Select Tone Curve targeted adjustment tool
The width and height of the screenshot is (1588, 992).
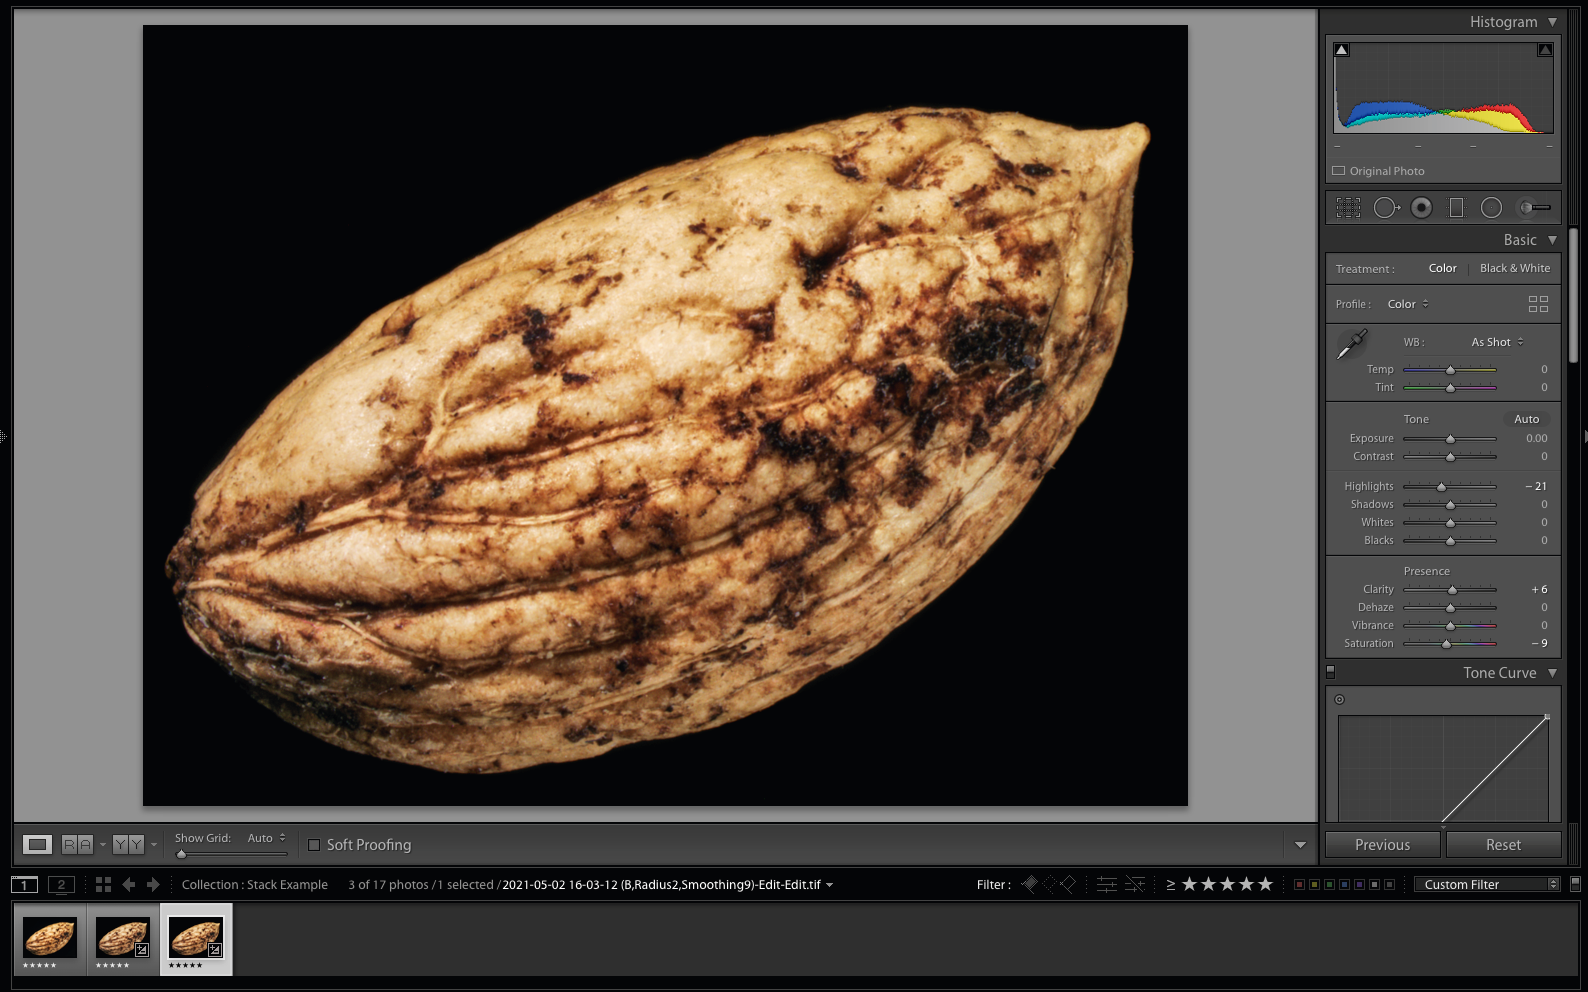click(1340, 700)
